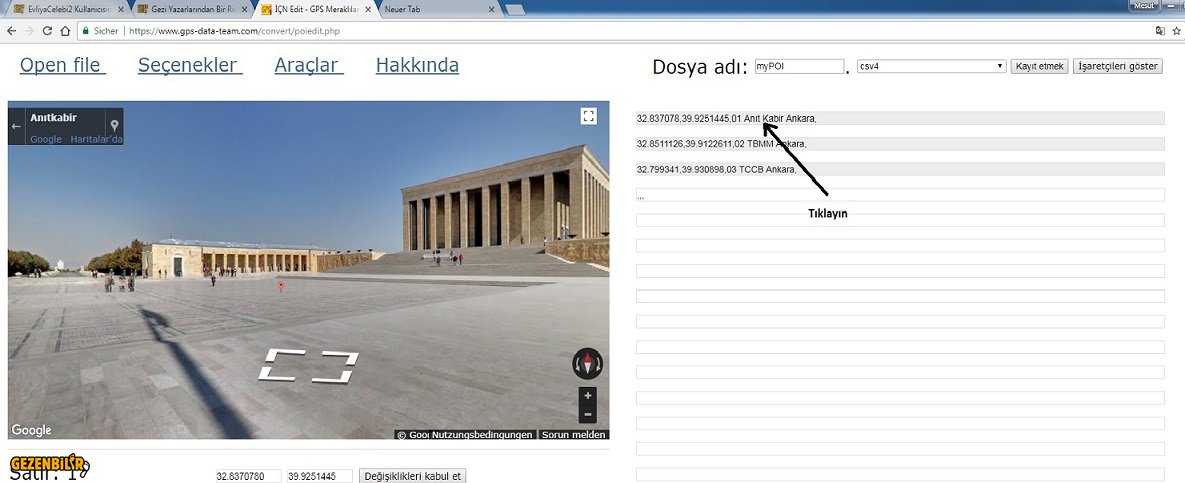The width and height of the screenshot is (1185, 483).
Task: Bookmark this page with the star icon
Action: (x=1176, y=31)
